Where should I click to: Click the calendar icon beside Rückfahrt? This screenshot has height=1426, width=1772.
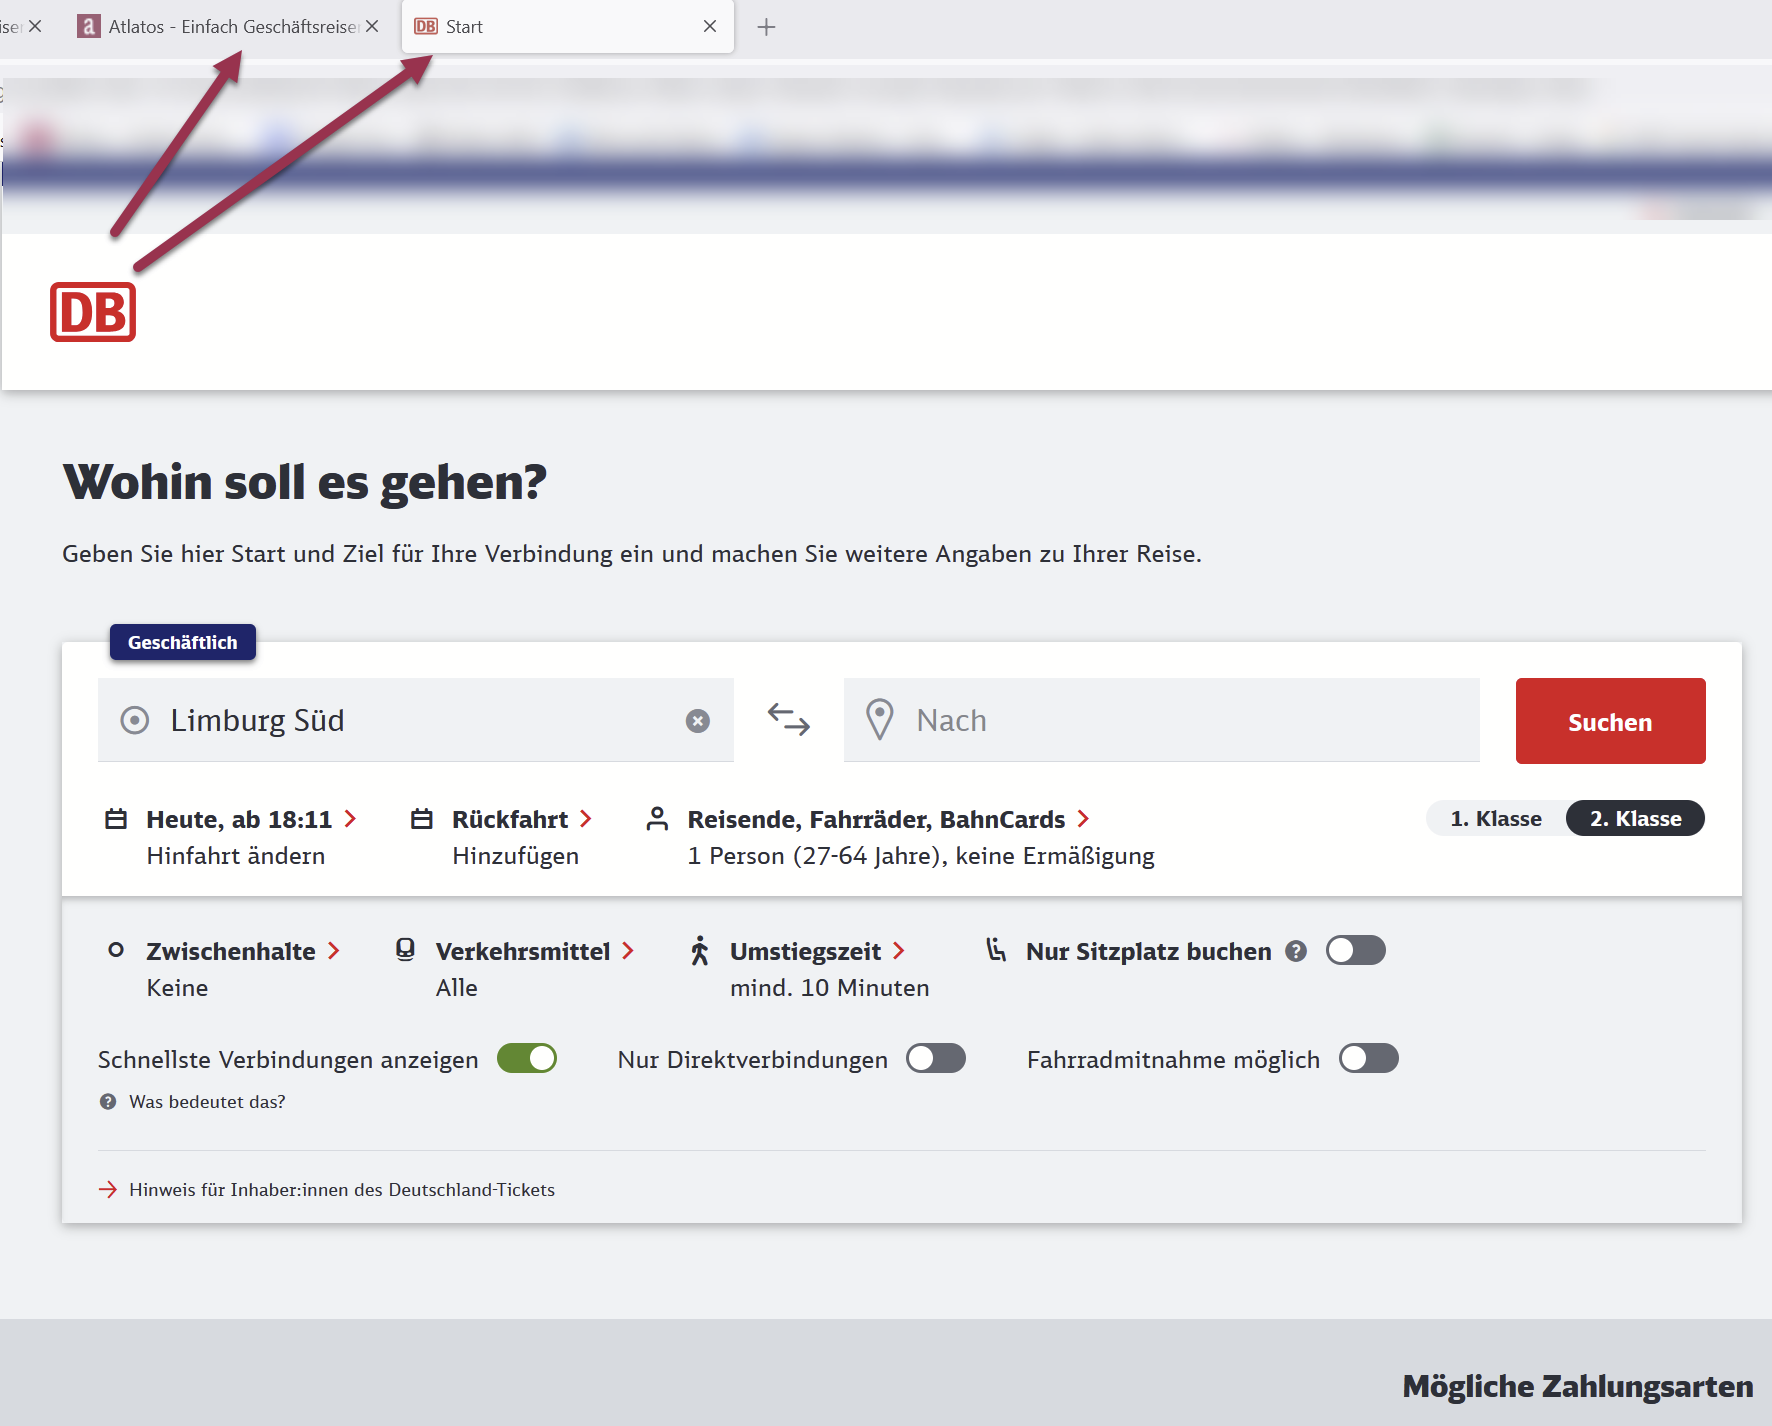tap(422, 820)
